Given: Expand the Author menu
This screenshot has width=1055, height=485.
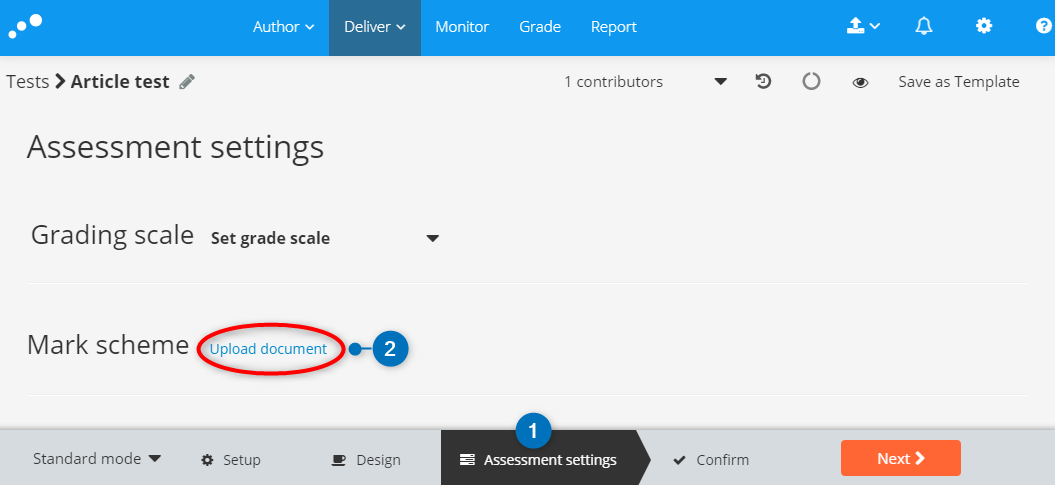Looking at the screenshot, I should [x=283, y=27].
